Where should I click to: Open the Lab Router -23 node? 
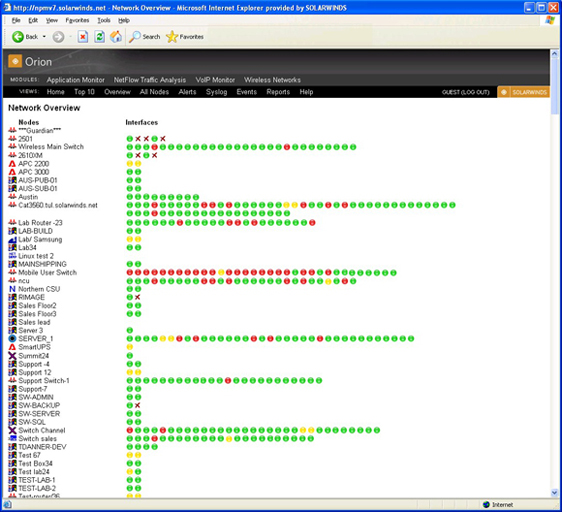coord(40,223)
